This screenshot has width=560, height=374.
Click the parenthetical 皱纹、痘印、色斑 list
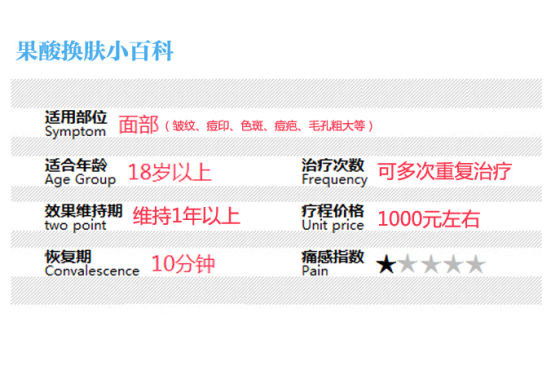click(269, 126)
